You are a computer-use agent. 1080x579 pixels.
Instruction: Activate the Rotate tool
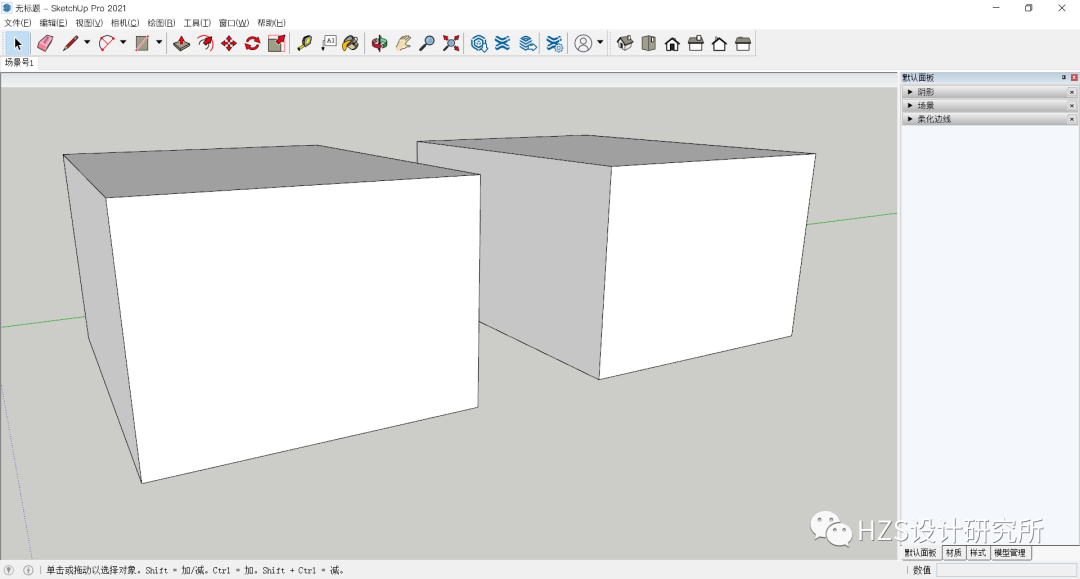click(250, 43)
